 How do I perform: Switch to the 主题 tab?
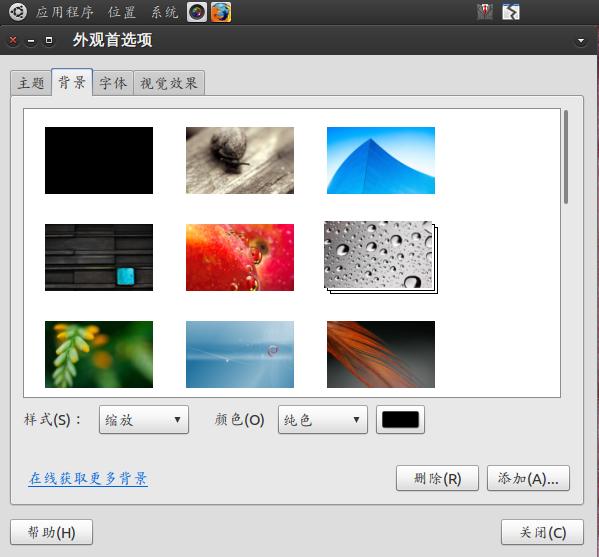pos(31,83)
